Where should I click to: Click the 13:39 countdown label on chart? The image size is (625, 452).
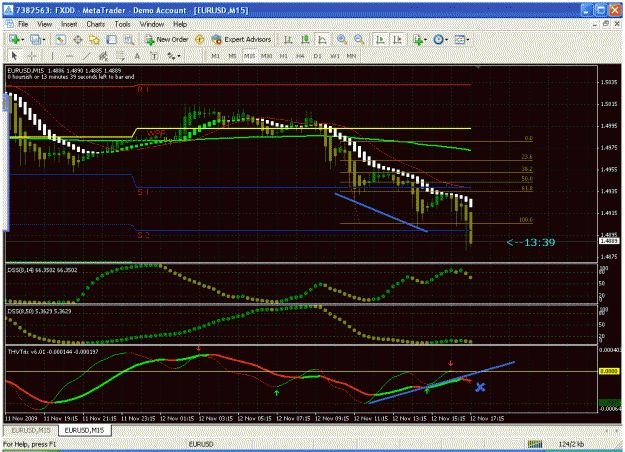pyautogui.click(x=531, y=242)
